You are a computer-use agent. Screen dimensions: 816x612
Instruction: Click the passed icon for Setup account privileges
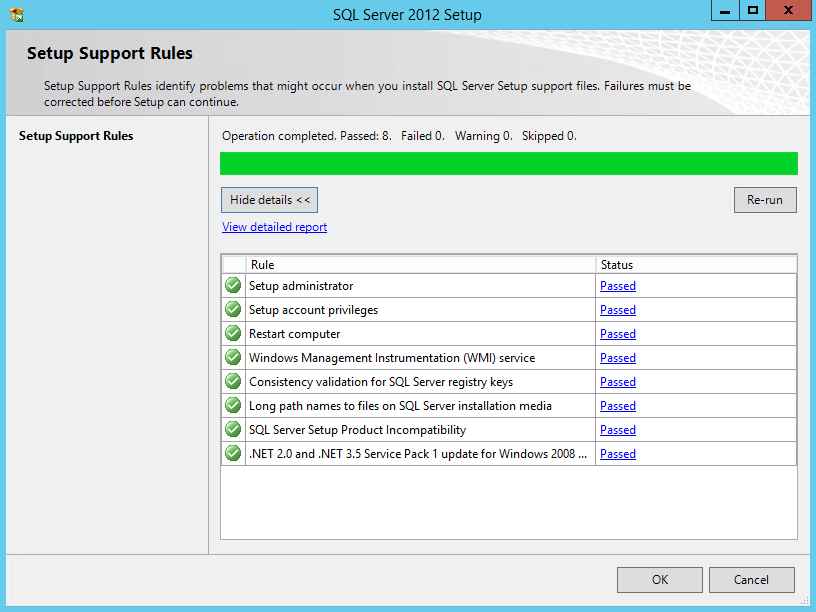coord(232,309)
